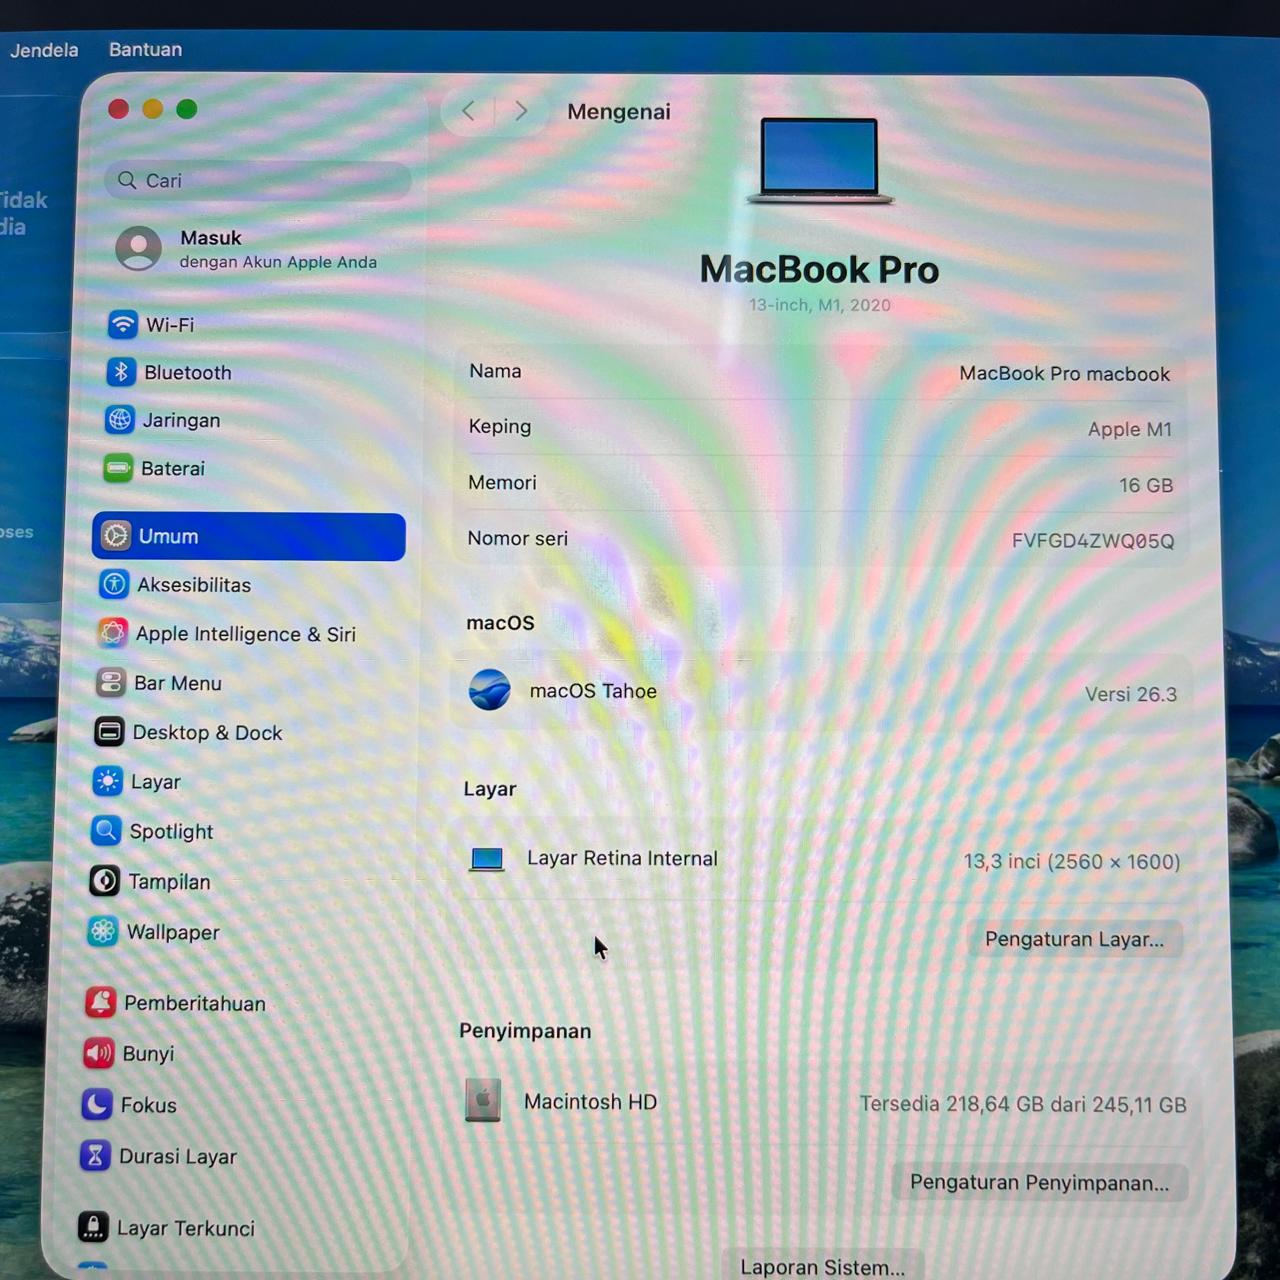Select Aksesibilitas in the sidebar
The width and height of the screenshot is (1280, 1280).
click(174, 584)
